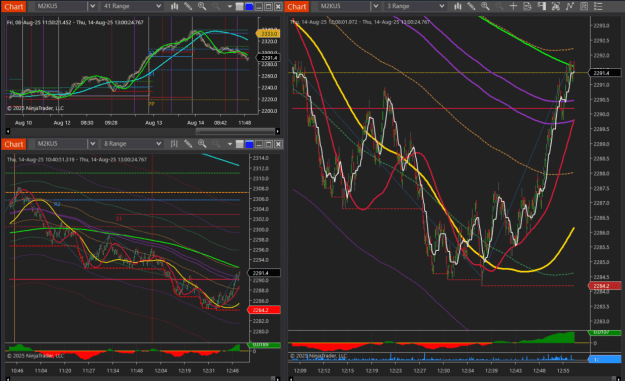Click zoom in magnifier in 41 Range chart
Screen dimensions: 625x381
tap(202, 6)
